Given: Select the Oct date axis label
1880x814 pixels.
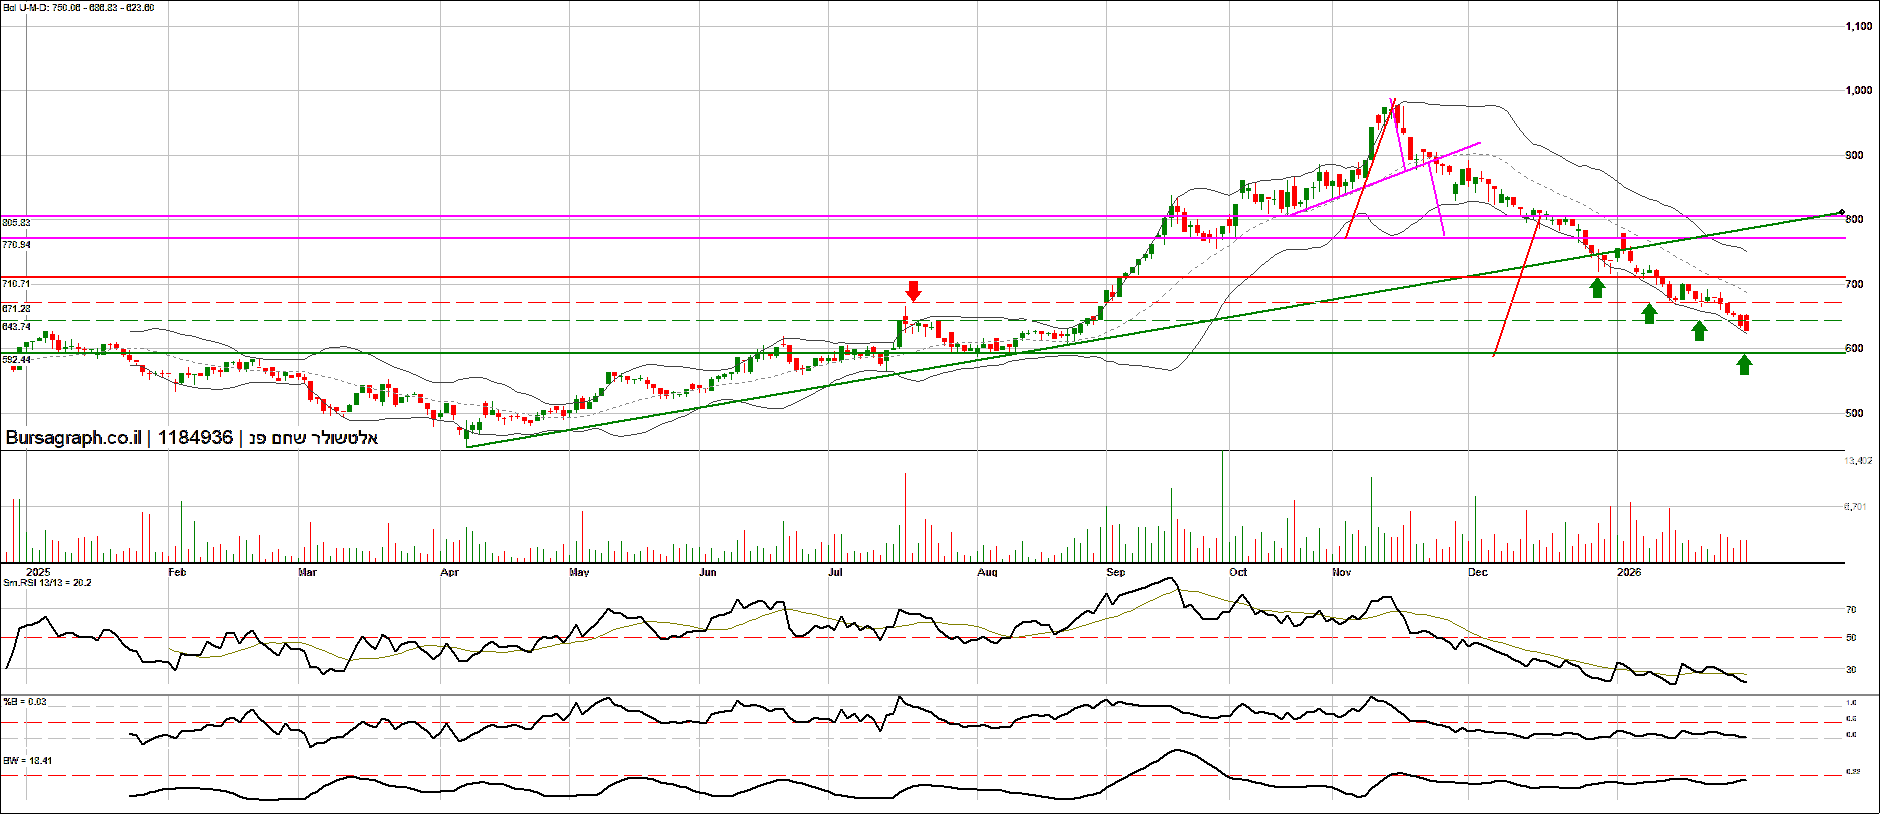Looking at the screenshot, I should 1238,572.
